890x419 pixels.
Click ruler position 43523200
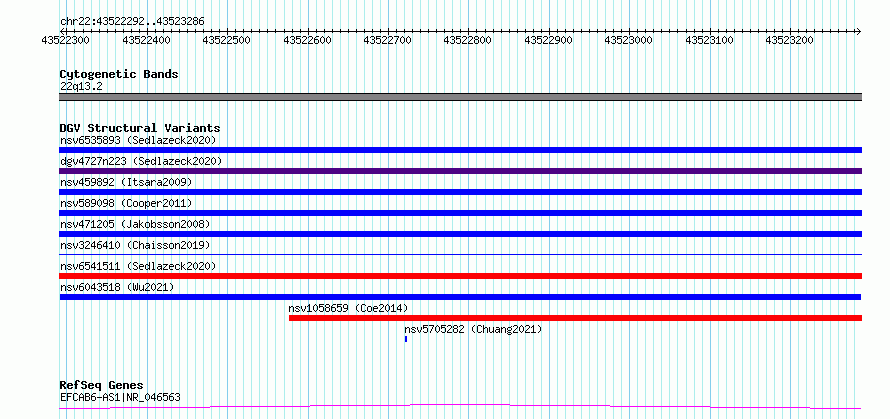[x=790, y=40]
